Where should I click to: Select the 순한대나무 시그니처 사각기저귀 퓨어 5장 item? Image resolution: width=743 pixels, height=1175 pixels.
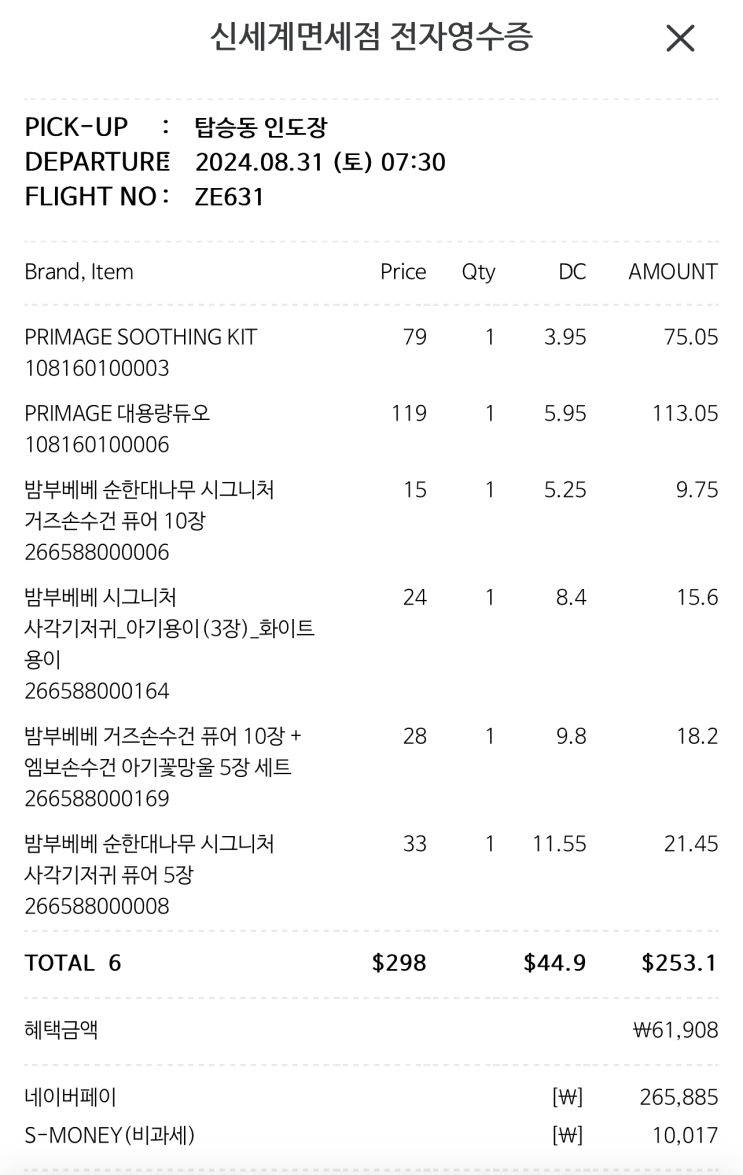point(149,859)
